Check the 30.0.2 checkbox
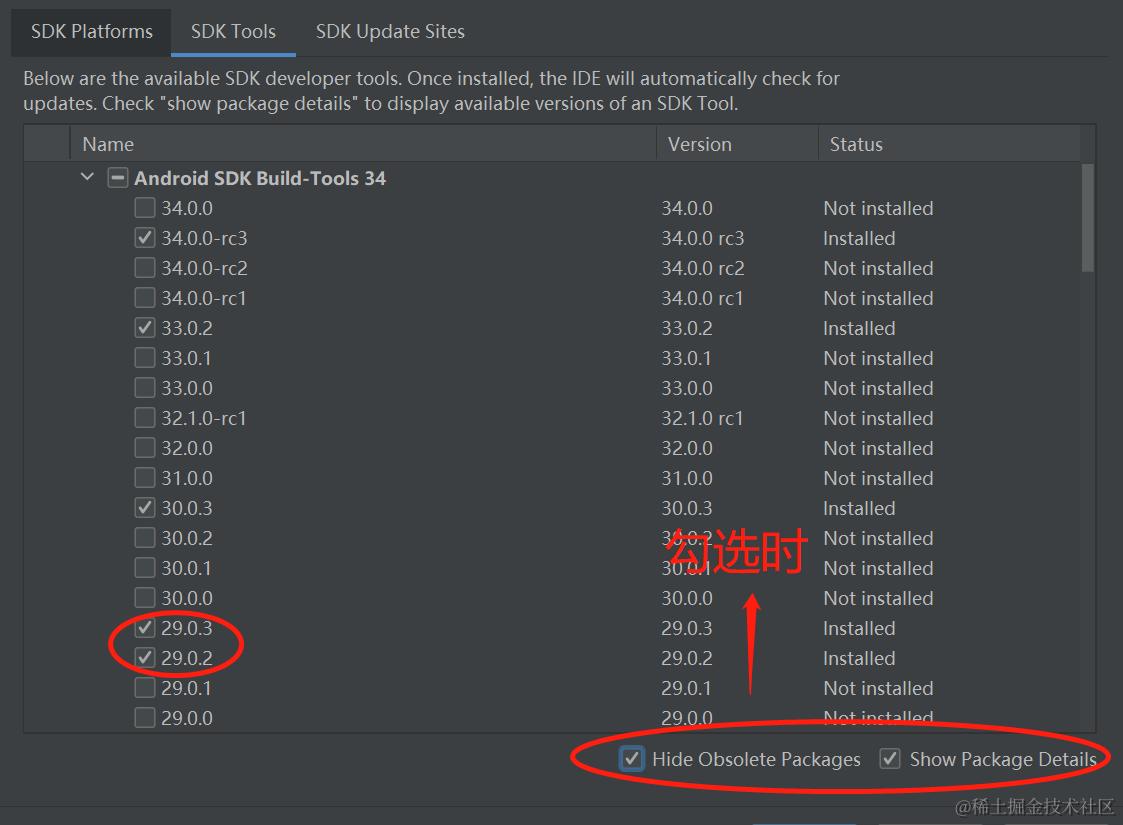Viewport: 1123px width, 825px height. (145, 538)
